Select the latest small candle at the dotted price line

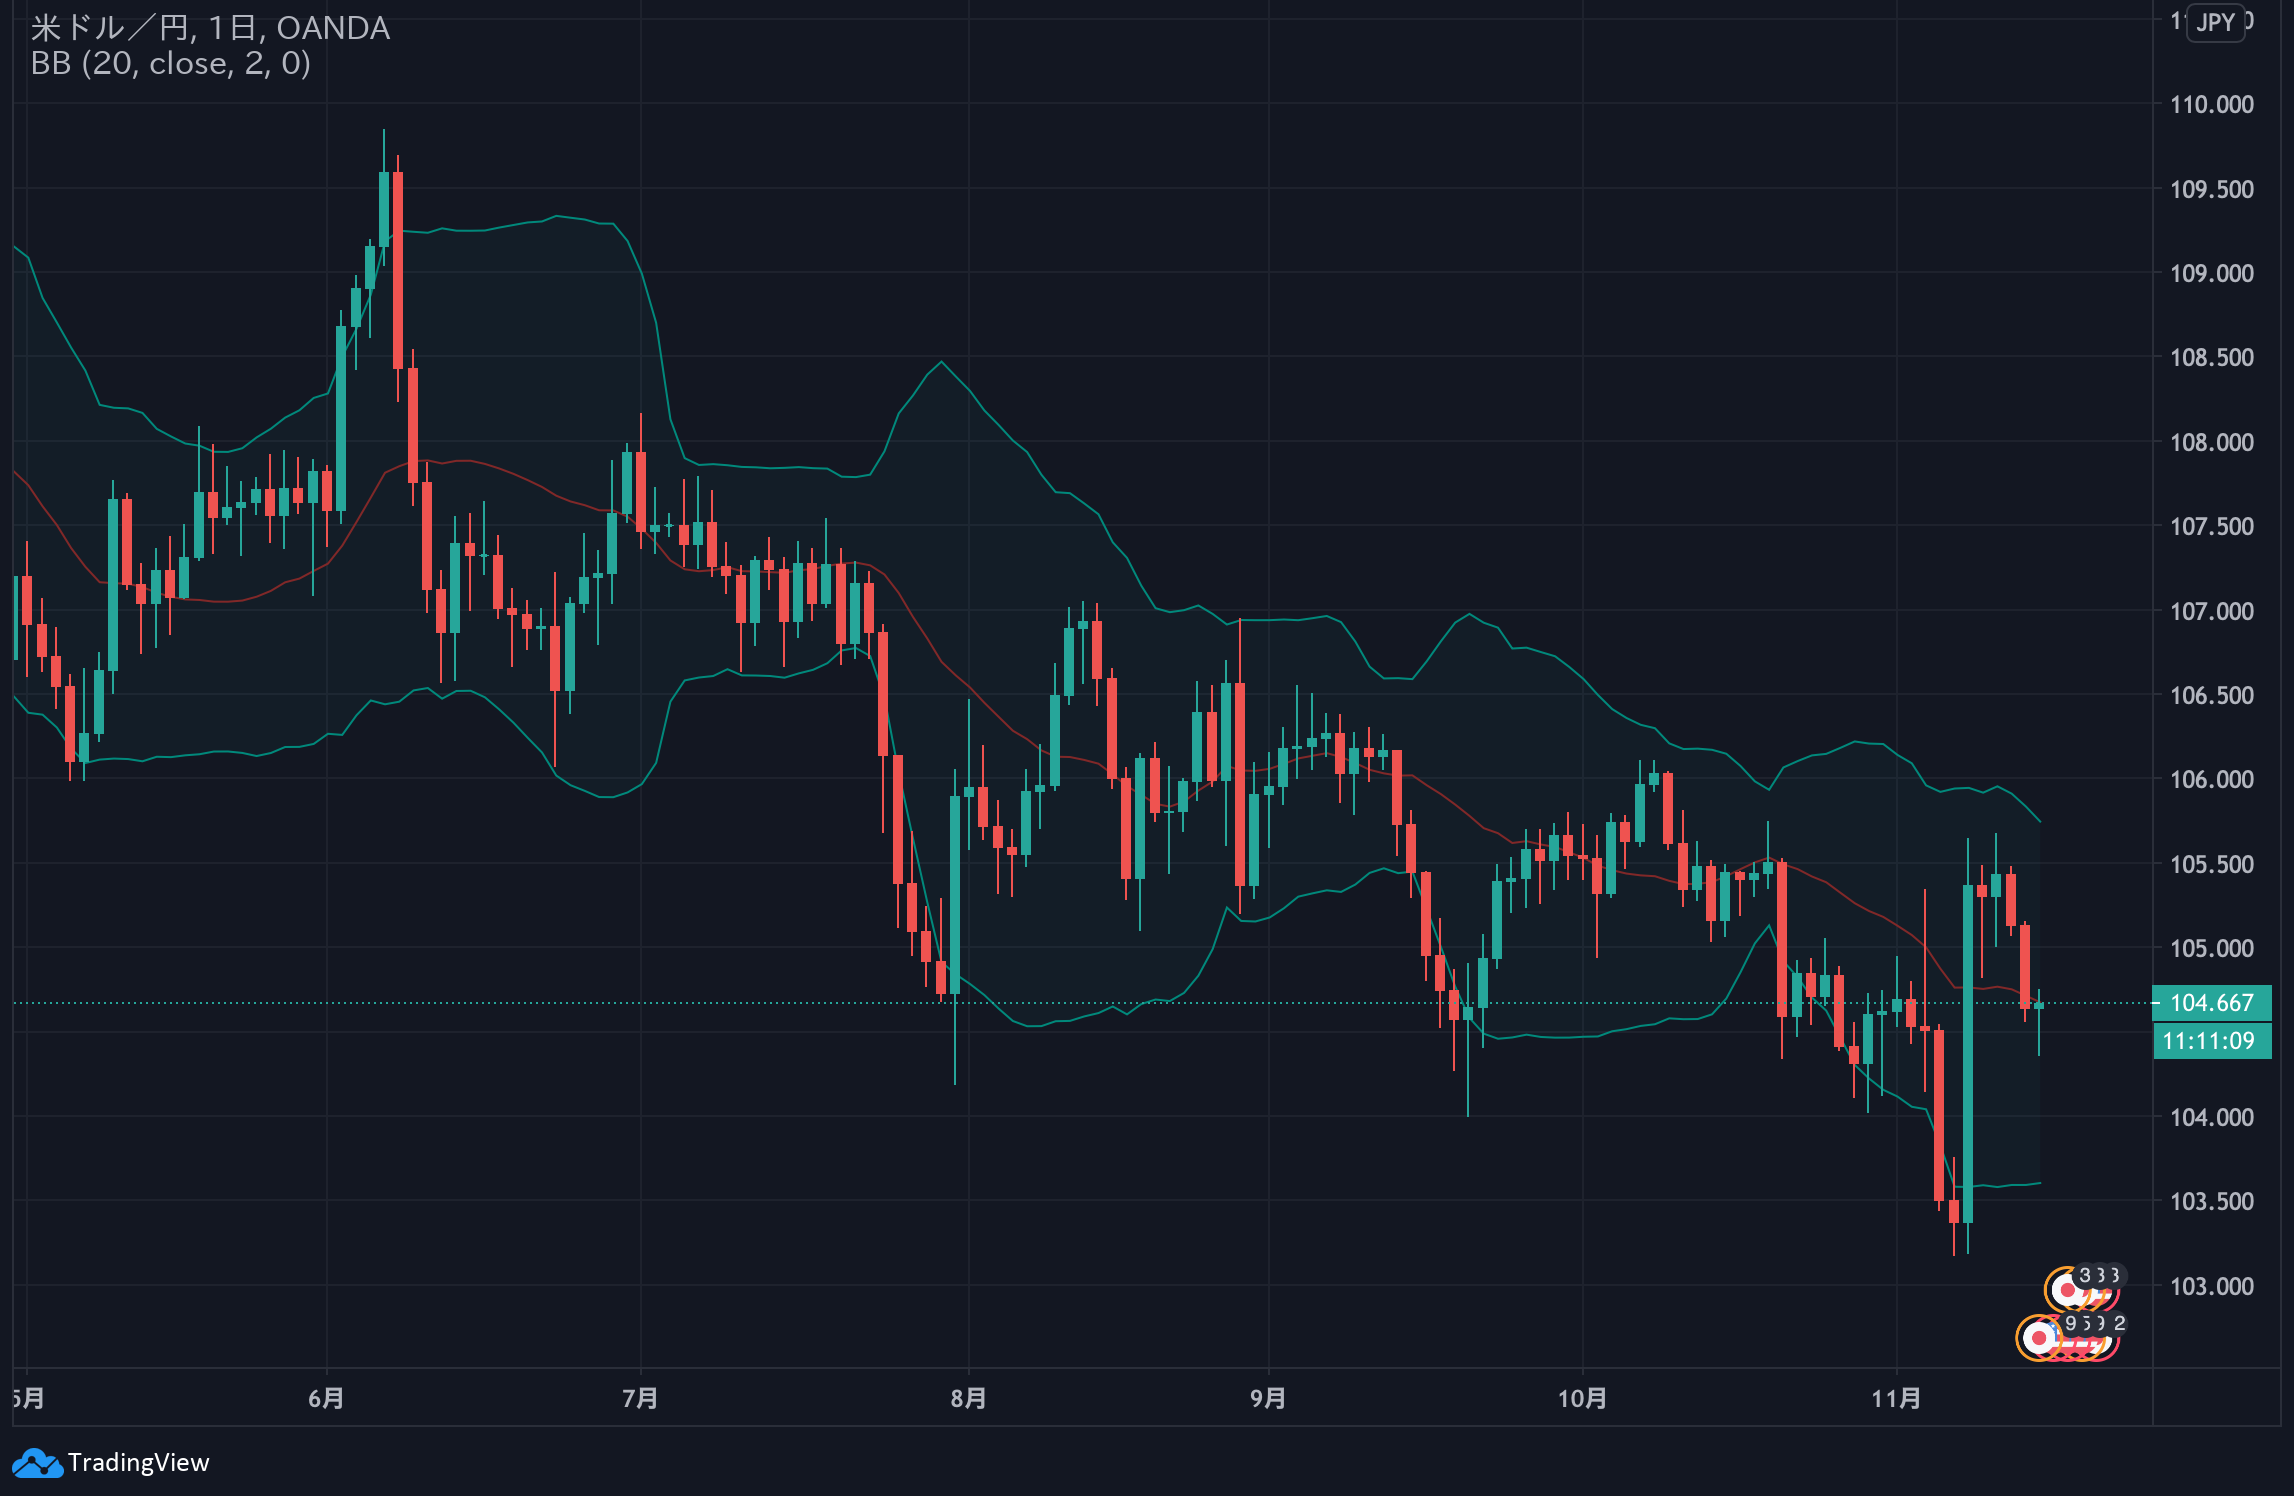(x=2039, y=1006)
